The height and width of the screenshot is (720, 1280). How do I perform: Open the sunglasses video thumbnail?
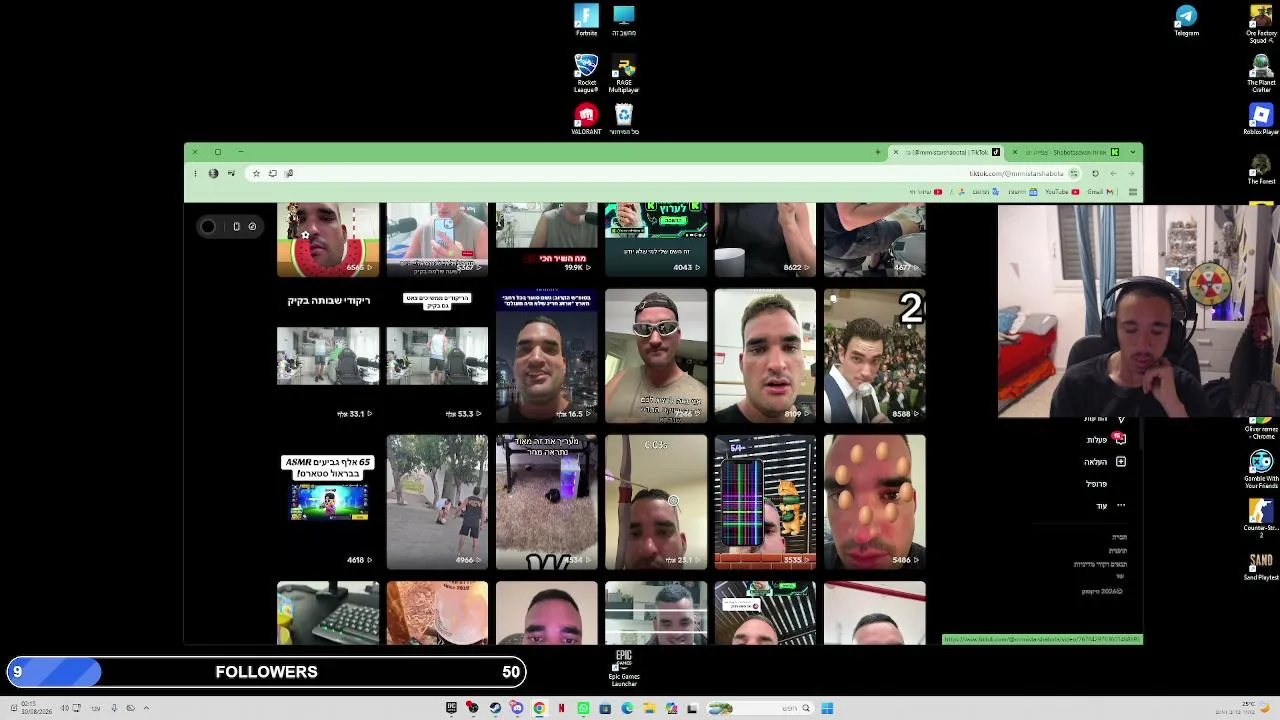click(x=656, y=356)
